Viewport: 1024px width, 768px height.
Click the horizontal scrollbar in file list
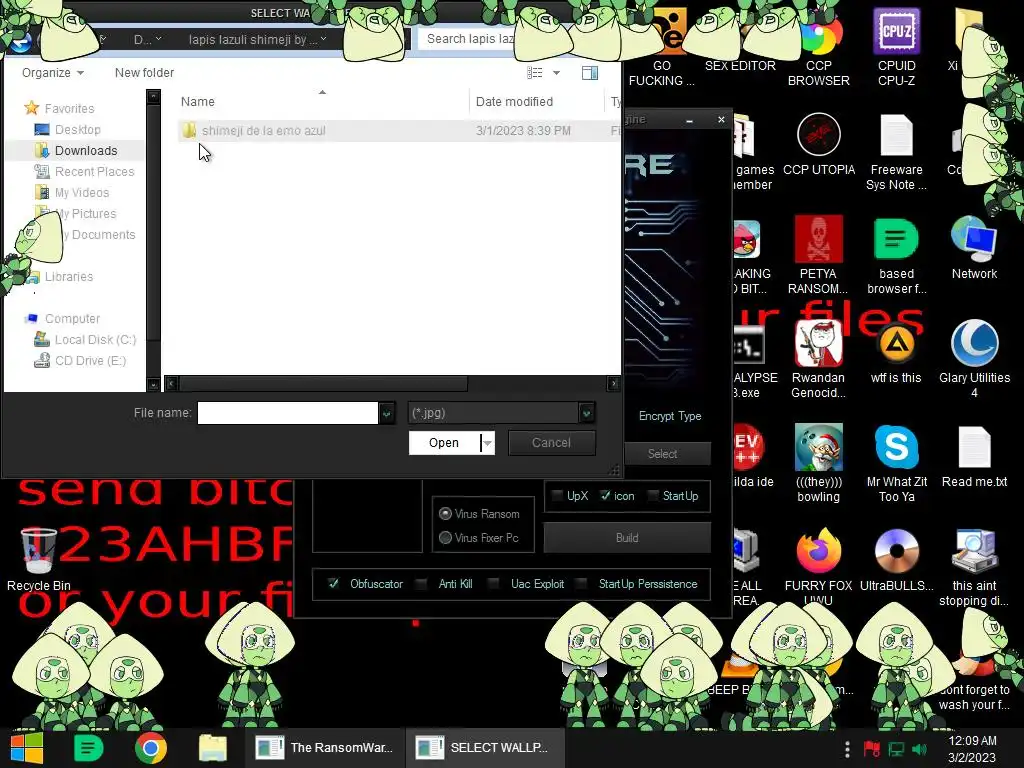point(323,383)
